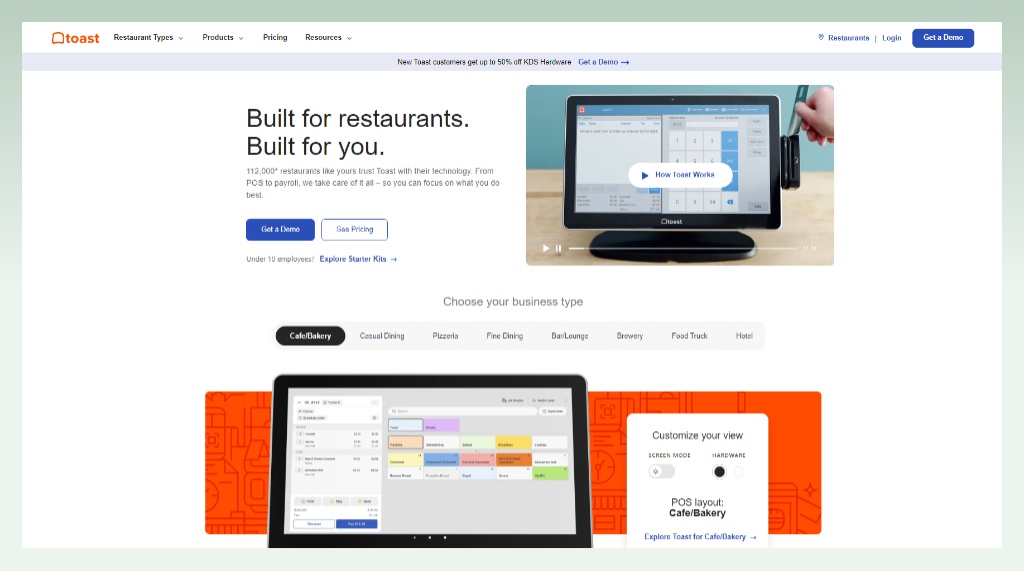1024x571 pixels.
Task: Open the Restaurants link in header
Action: click(848, 38)
